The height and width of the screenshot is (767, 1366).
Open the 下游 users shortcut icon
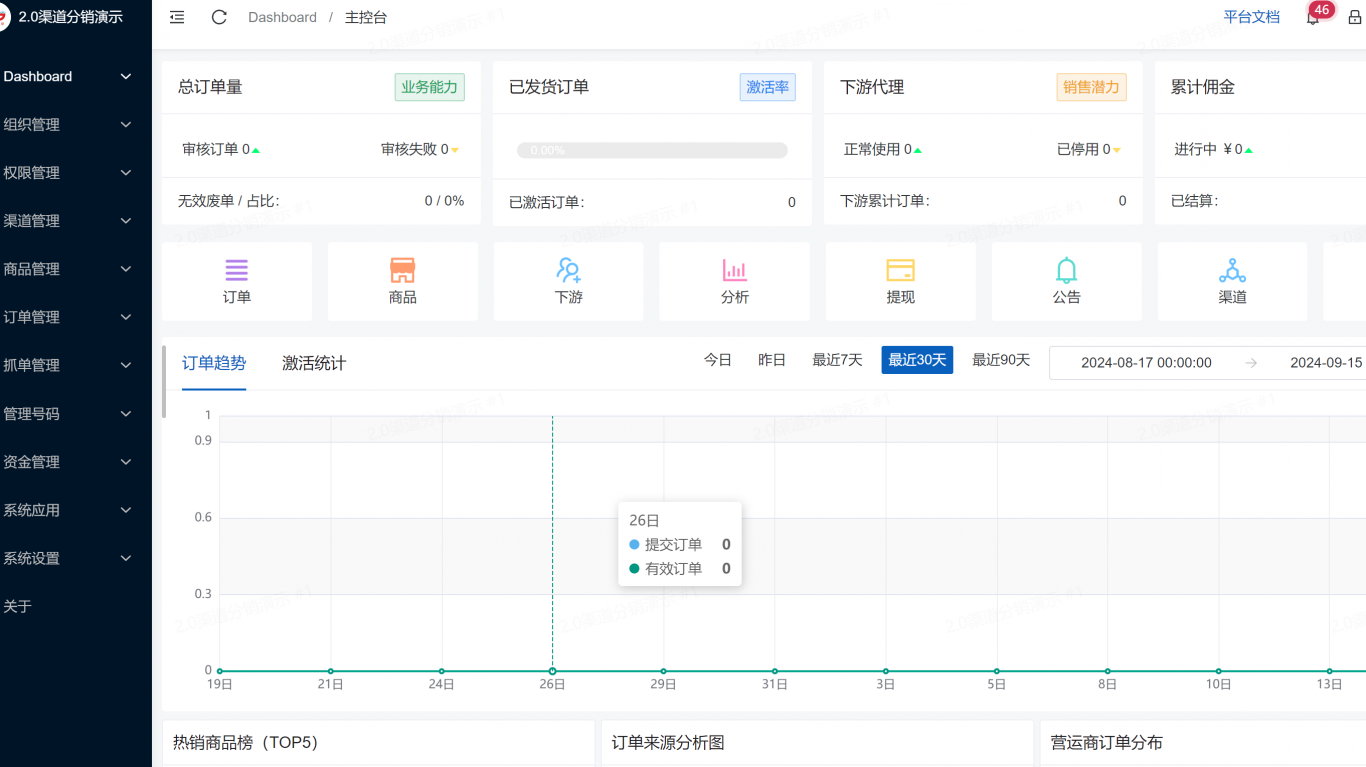[569, 270]
